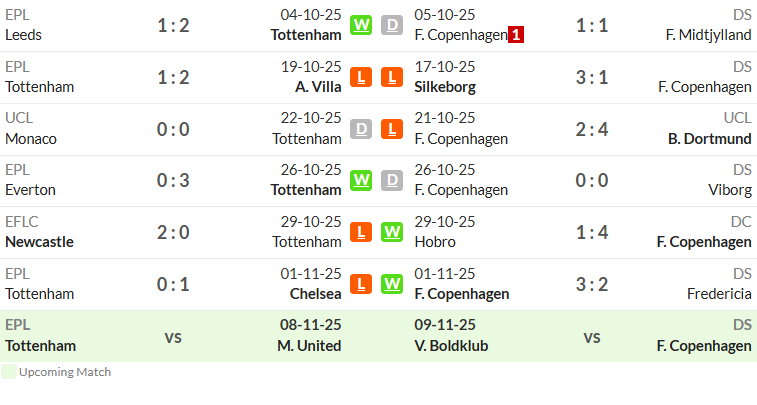Select upcoming match M. United
Image resolution: width=757 pixels, height=405 pixels.
pyautogui.click(x=309, y=346)
